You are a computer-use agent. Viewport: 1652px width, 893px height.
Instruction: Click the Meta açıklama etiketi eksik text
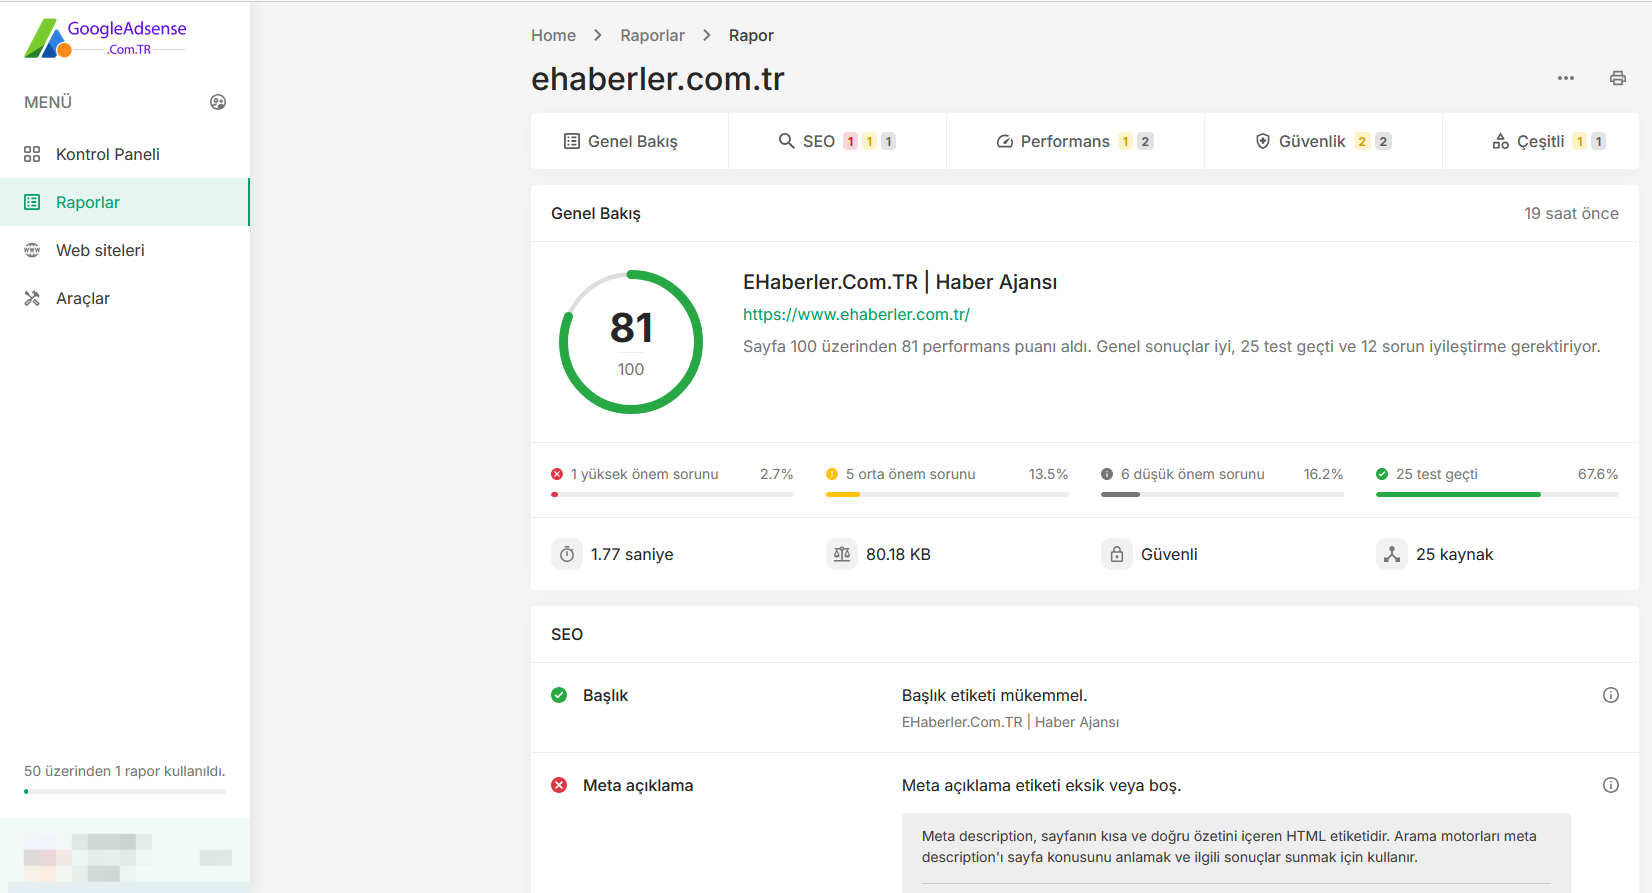[1041, 785]
